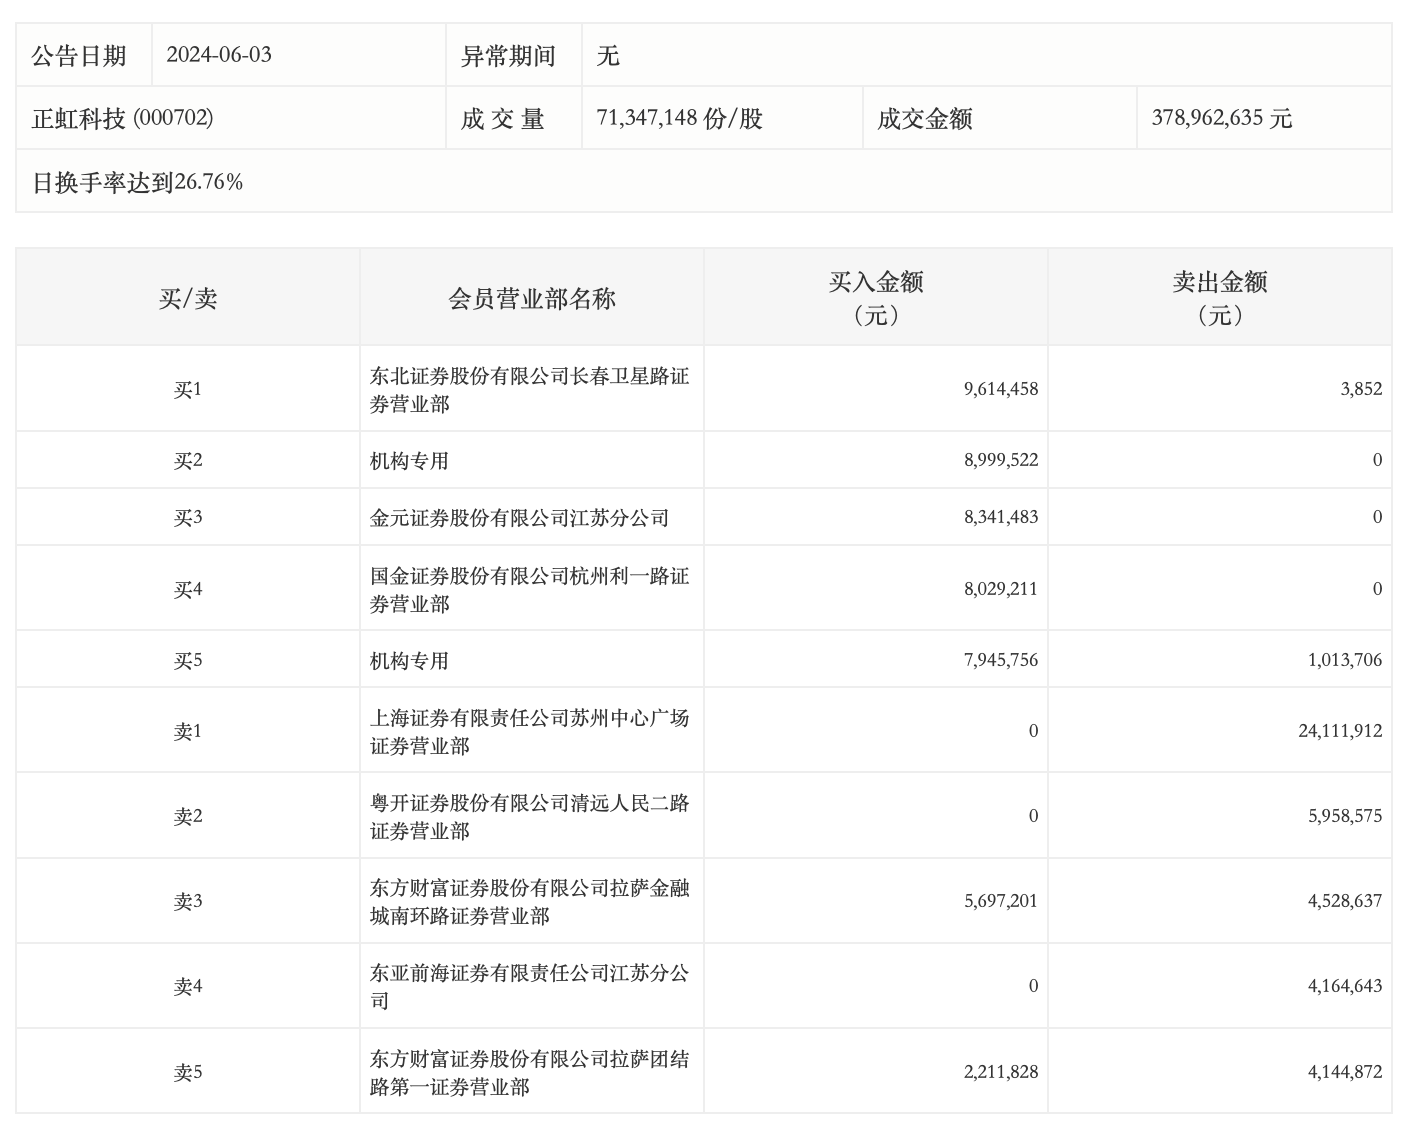
Task: Click the 买/卖 column header
Action: coord(188,298)
